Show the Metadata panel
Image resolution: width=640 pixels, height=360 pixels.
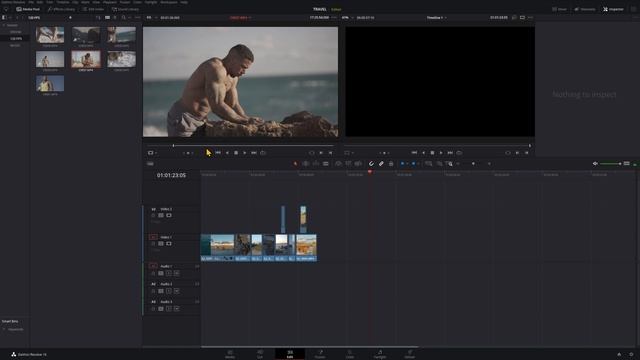tap(585, 9)
